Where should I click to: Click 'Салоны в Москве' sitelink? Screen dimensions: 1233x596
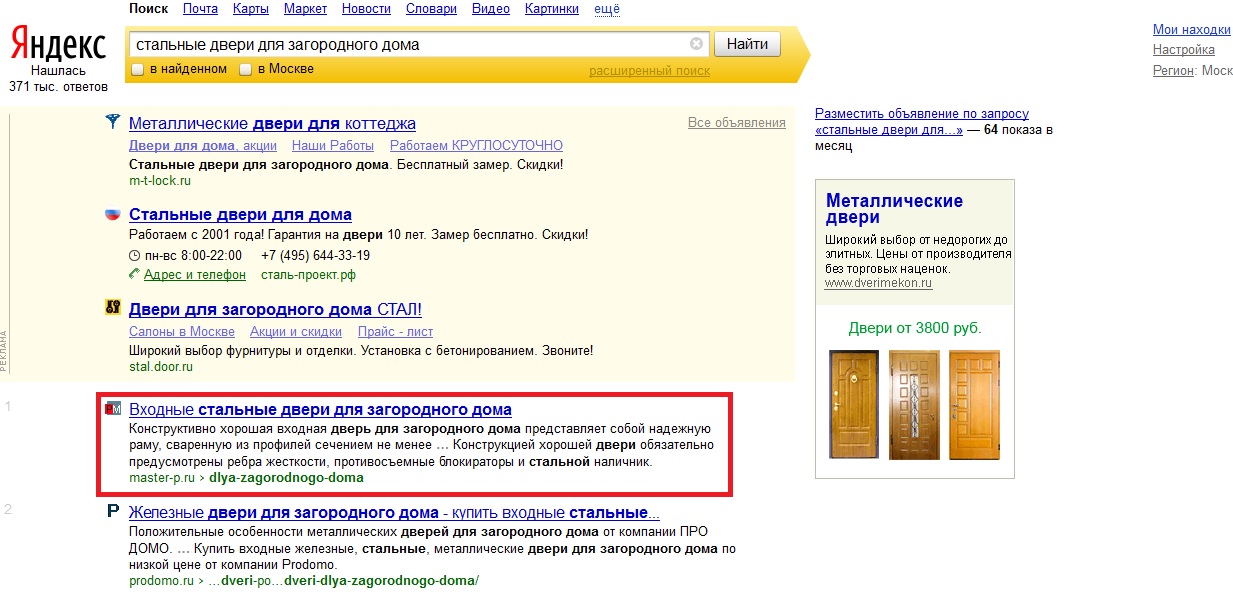click(x=182, y=332)
